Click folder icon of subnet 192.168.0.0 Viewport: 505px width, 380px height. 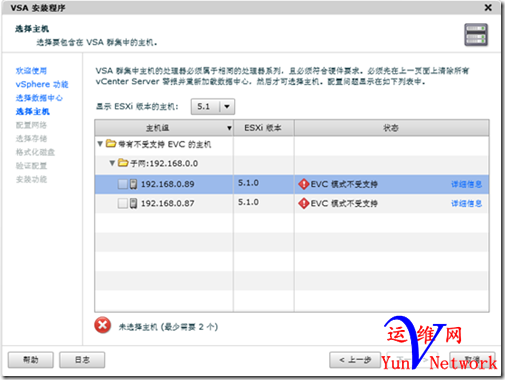[123, 163]
